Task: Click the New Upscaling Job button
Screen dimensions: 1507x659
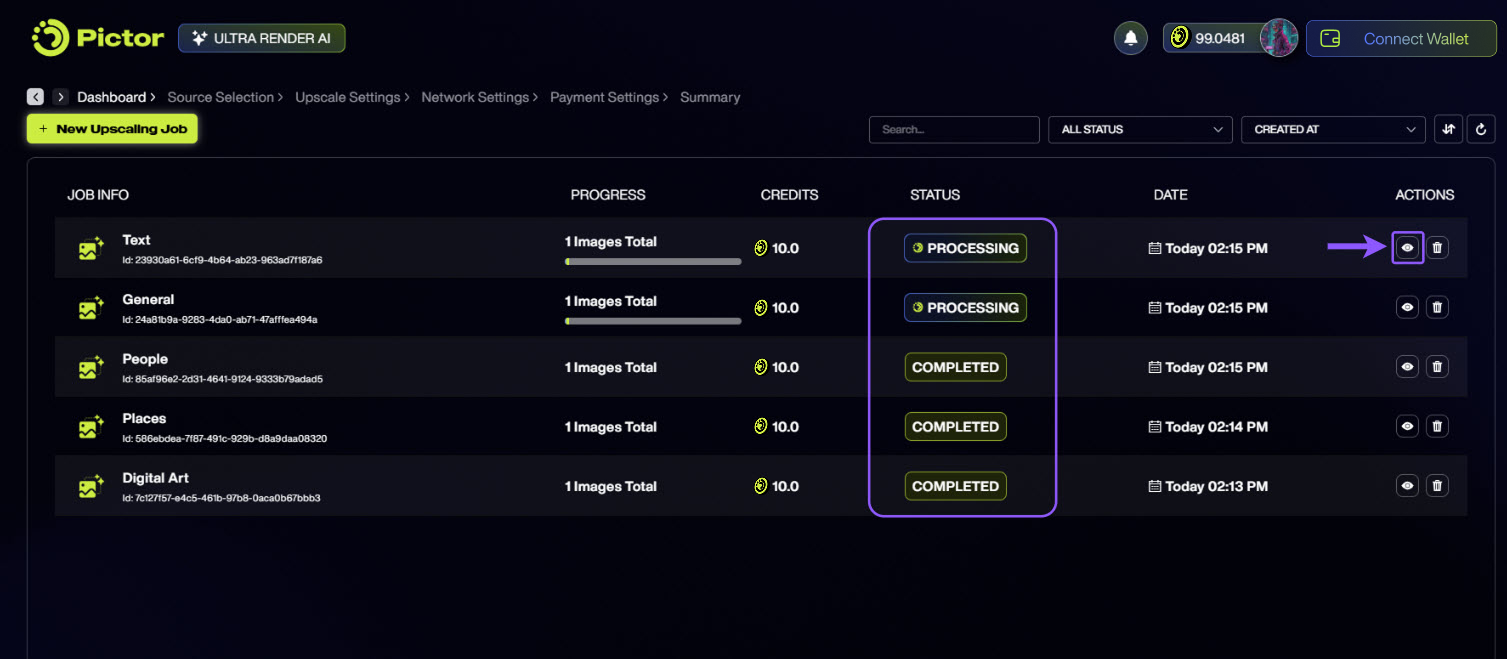Action: (112, 129)
